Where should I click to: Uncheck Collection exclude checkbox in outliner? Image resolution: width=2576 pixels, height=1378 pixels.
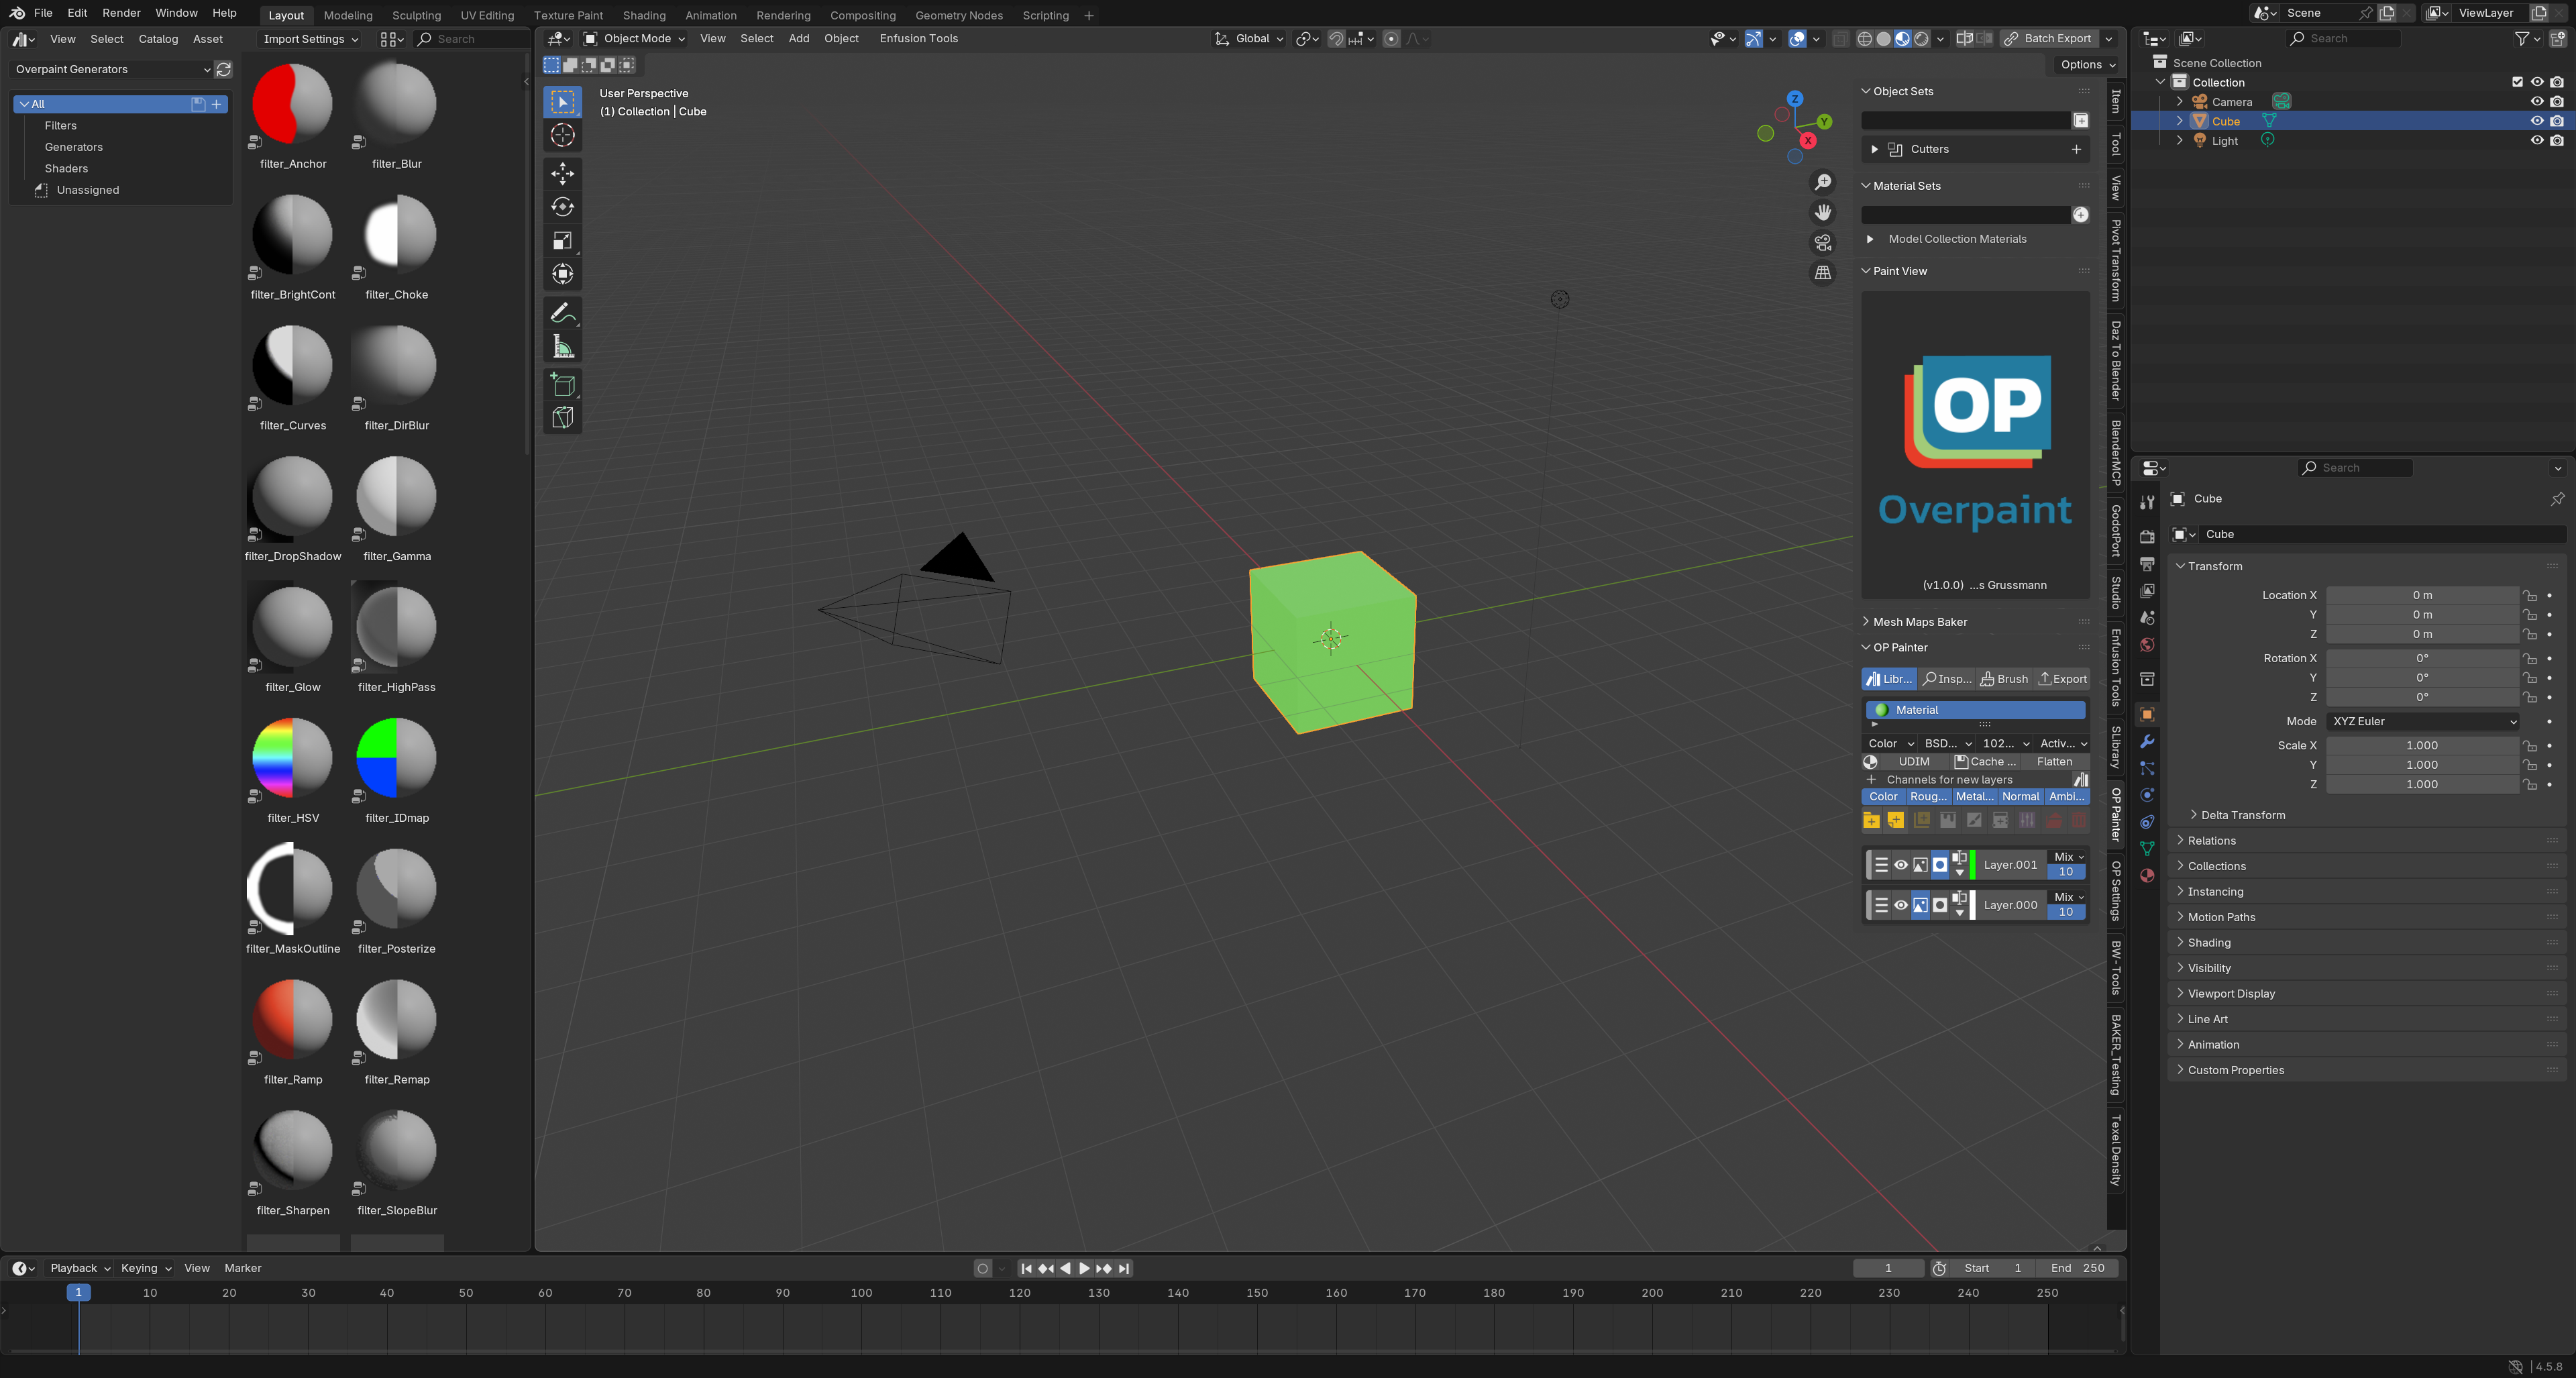pyautogui.click(x=2517, y=82)
